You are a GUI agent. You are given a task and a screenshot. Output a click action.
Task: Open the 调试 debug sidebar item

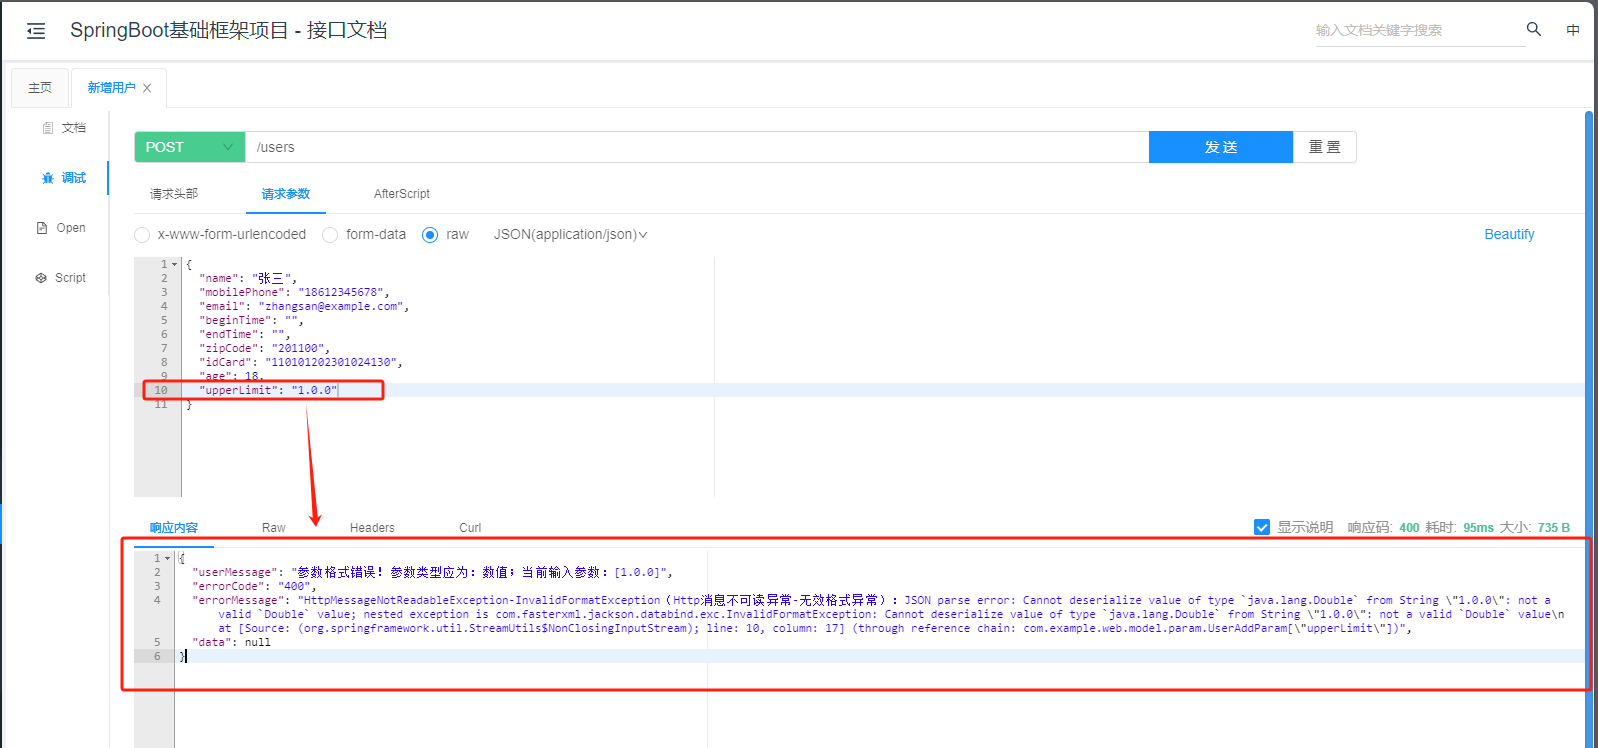64,178
